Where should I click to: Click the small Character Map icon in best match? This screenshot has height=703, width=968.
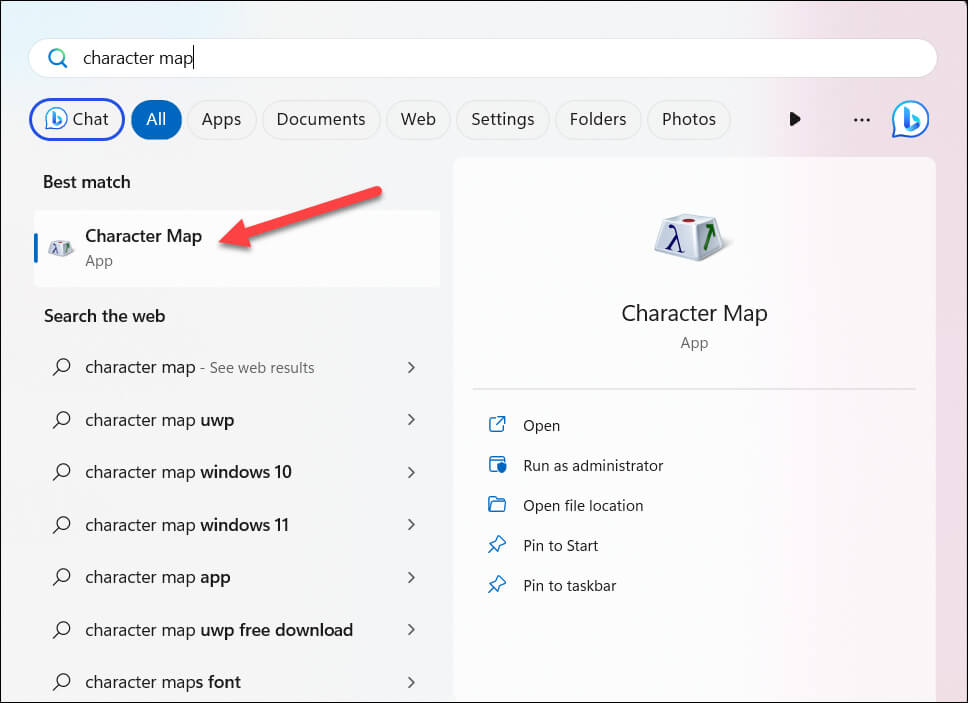tap(61, 248)
